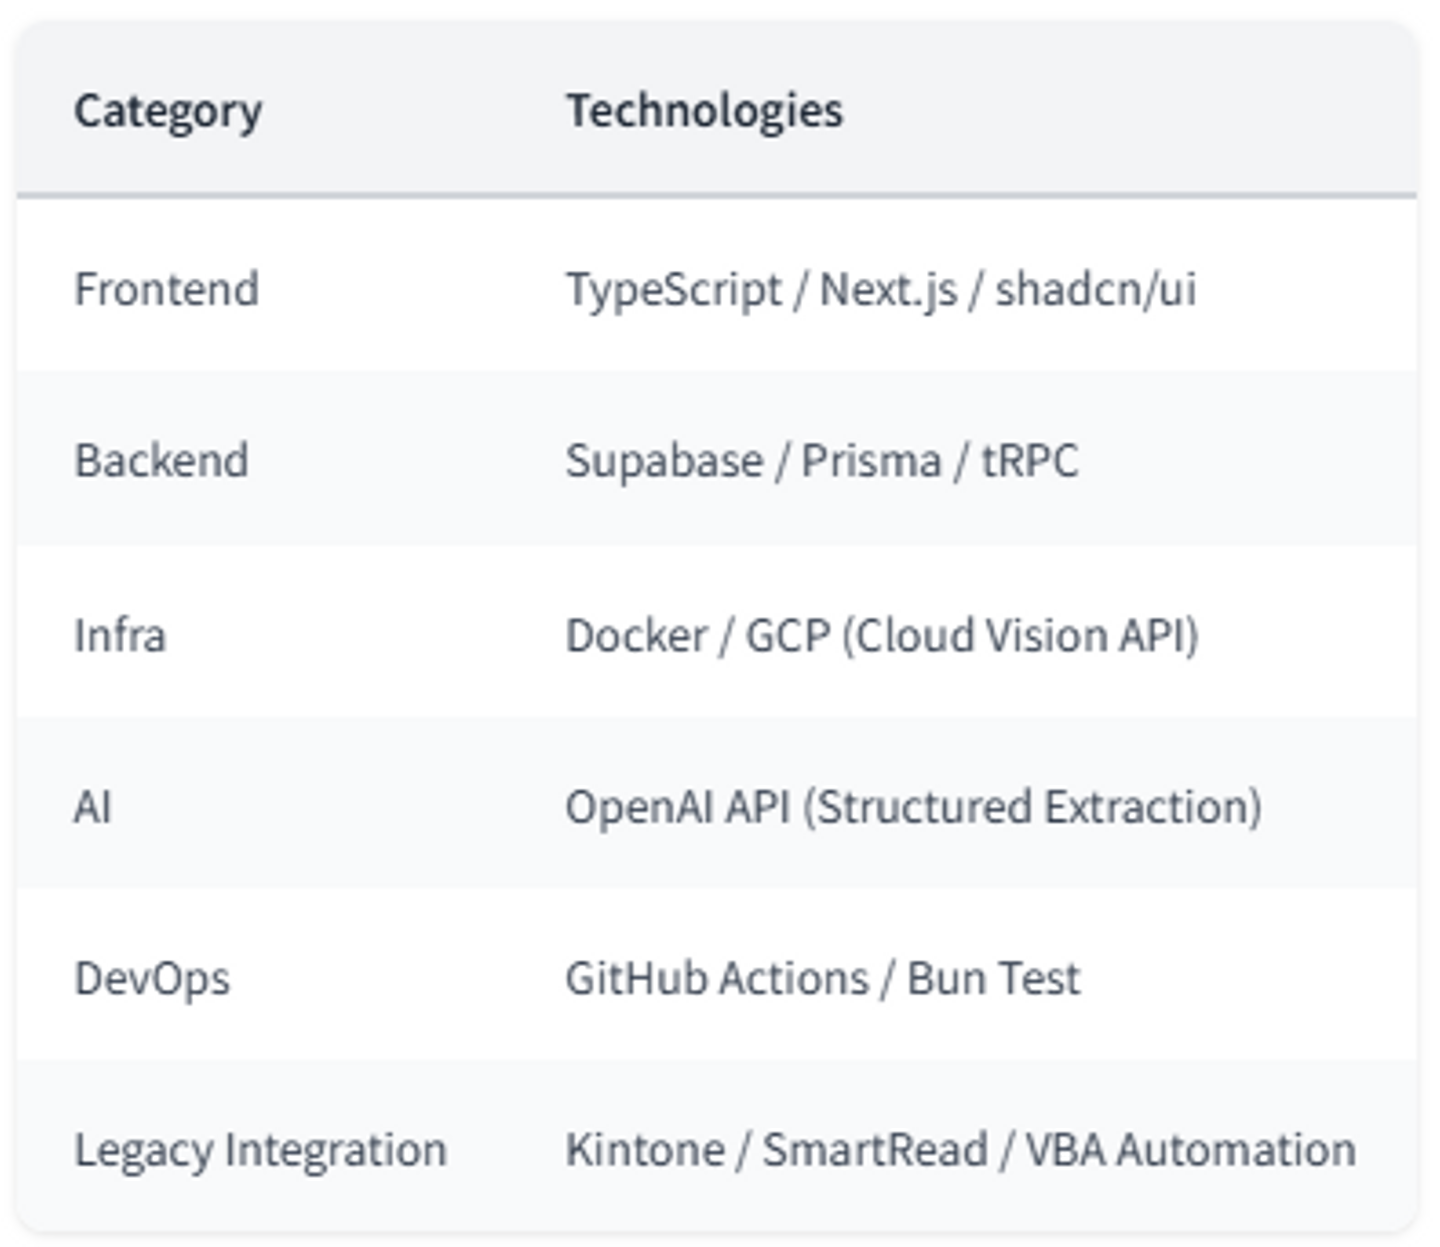Click the GCP (Cloud Vision API) text

(972, 636)
